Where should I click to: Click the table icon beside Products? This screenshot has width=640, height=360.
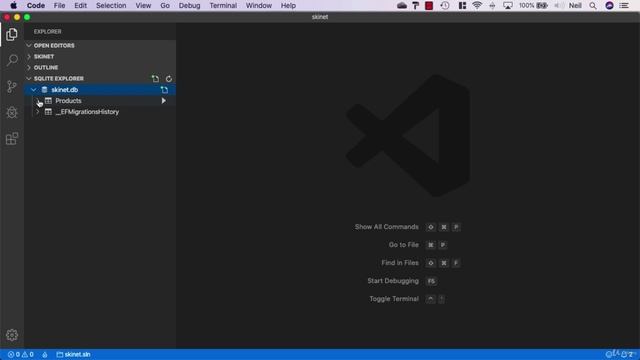[x=49, y=101]
